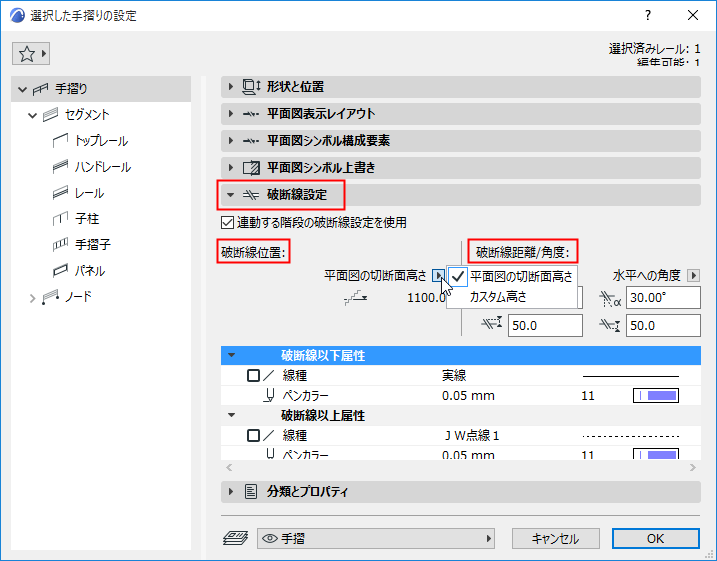Image resolution: width=717 pixels, height=561 pixels.
Task: Click the break line angle alpha icon
Action: click(610, 299)
